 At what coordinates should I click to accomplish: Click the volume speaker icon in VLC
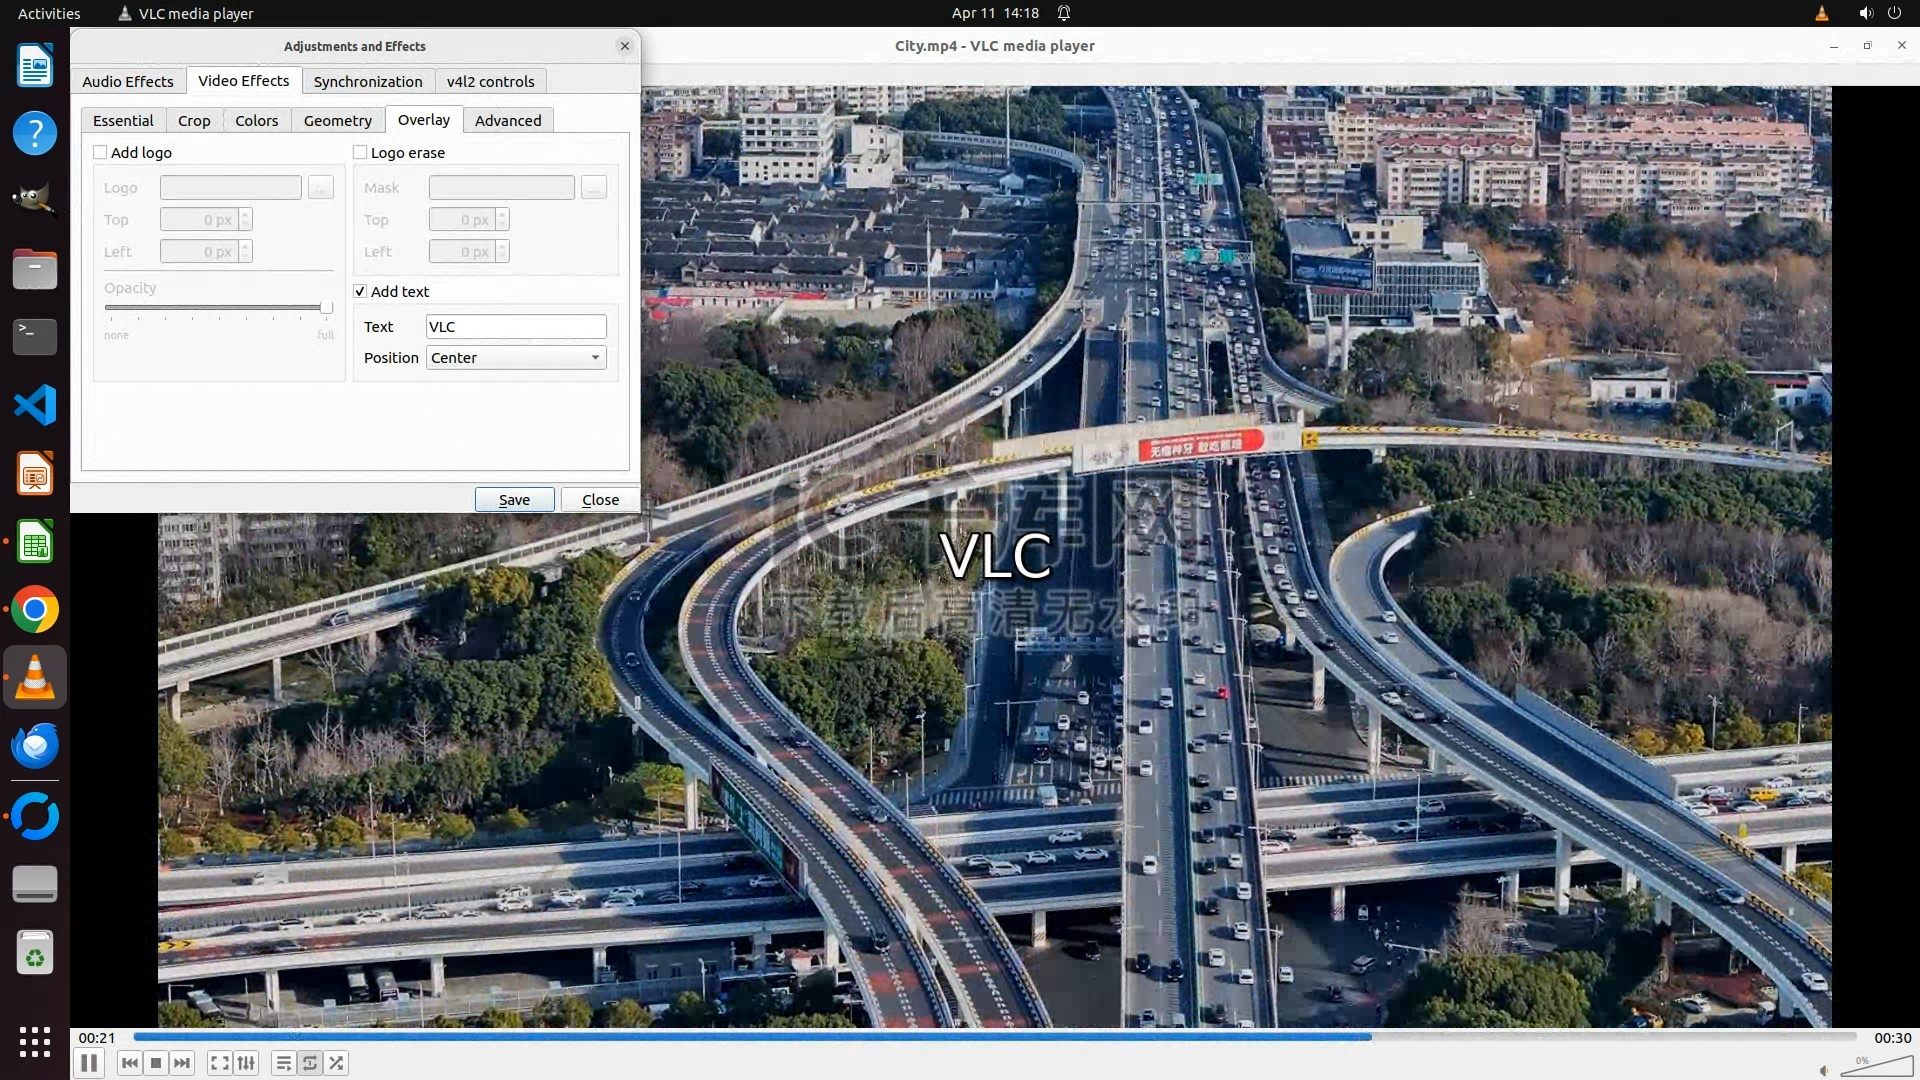click(1824, 1070)
